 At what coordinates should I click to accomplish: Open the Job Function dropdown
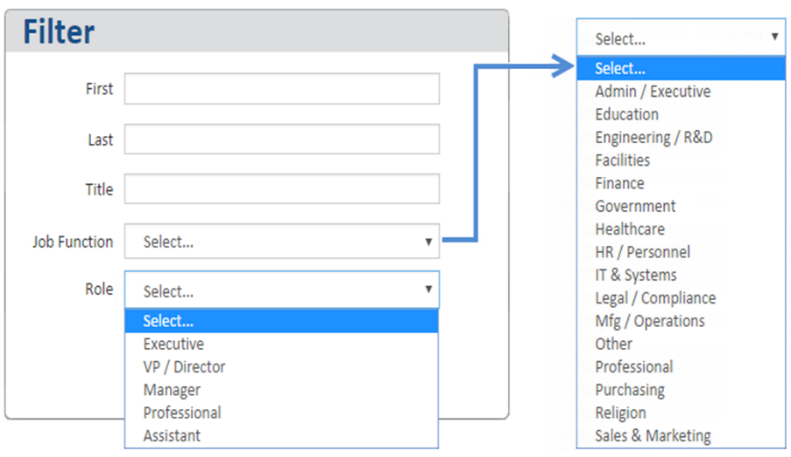(x=282, y=242)
